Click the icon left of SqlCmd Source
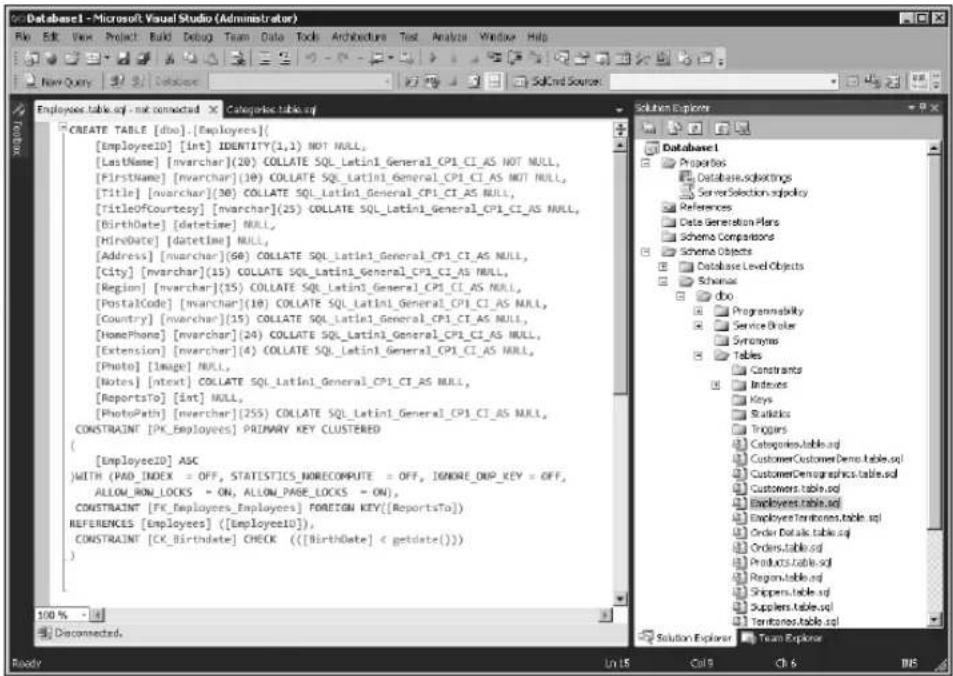Image resolution: width=953 pixels, height=676 pixels. pyautogui.click(x=520, y=81)
